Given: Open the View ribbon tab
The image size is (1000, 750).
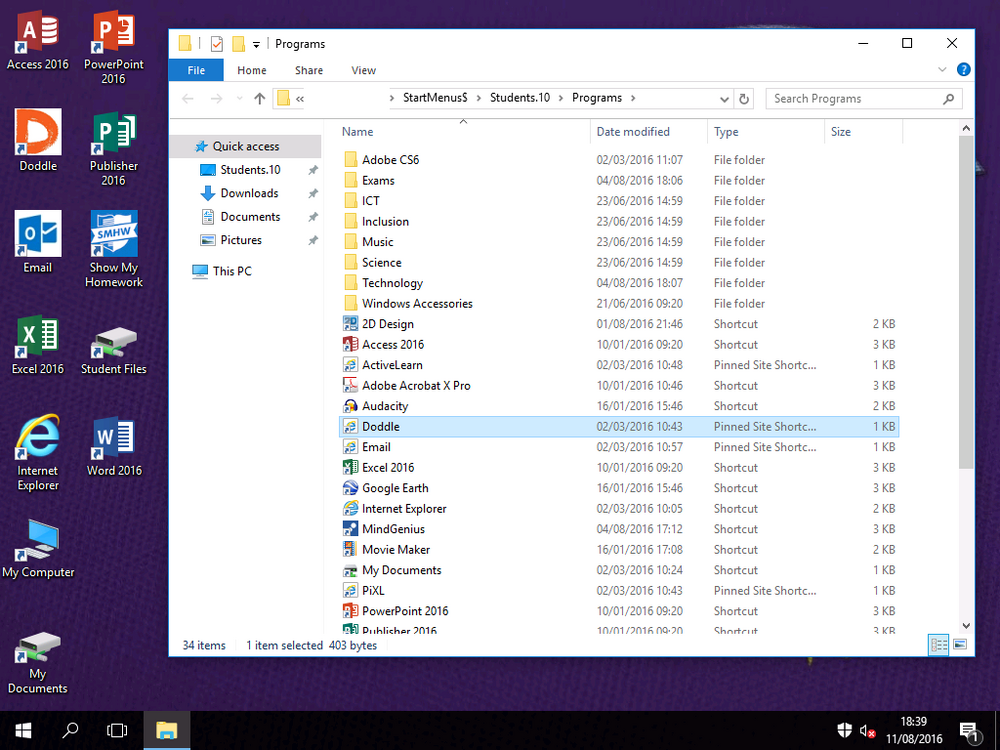Looking at the screenshot, I should (x=364, y=70).
